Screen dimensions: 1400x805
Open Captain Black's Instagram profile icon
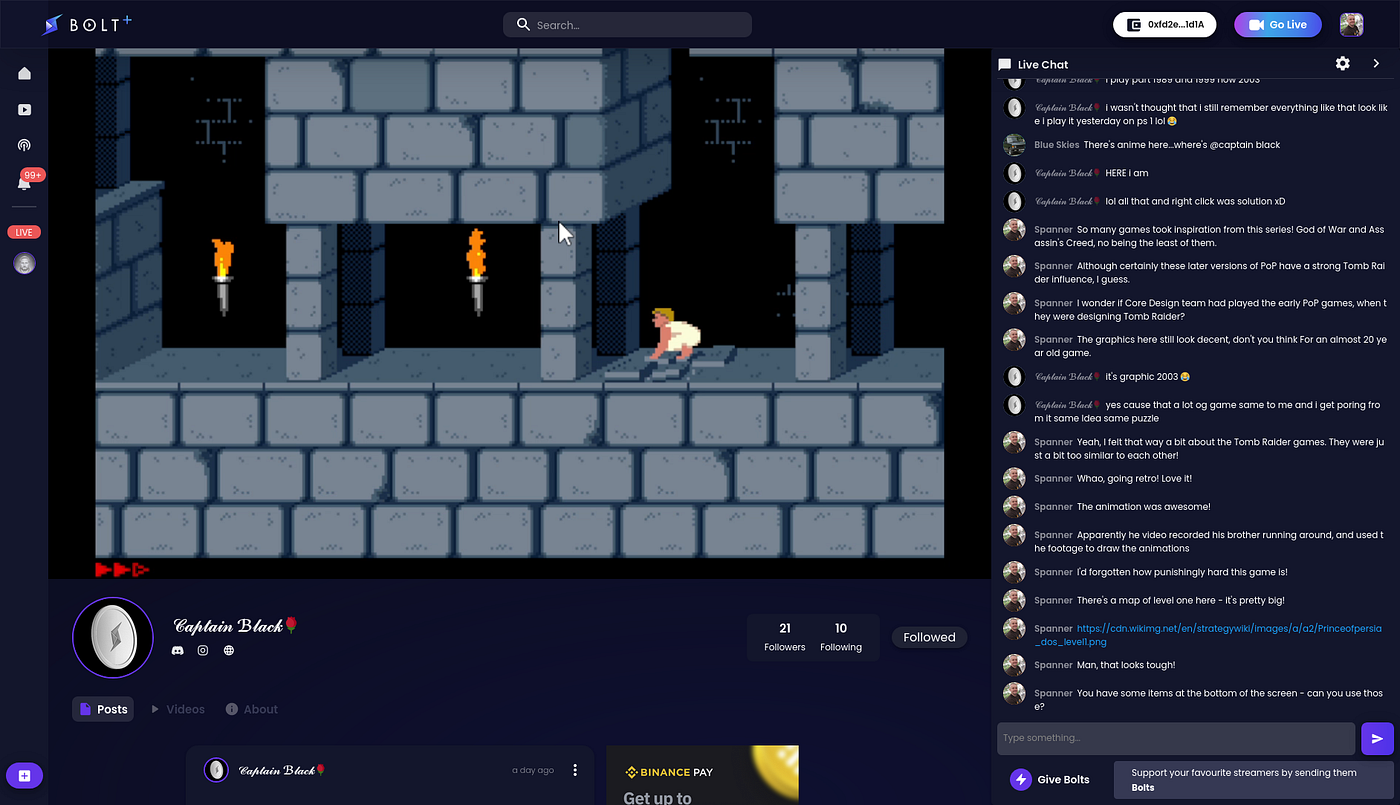203,651
